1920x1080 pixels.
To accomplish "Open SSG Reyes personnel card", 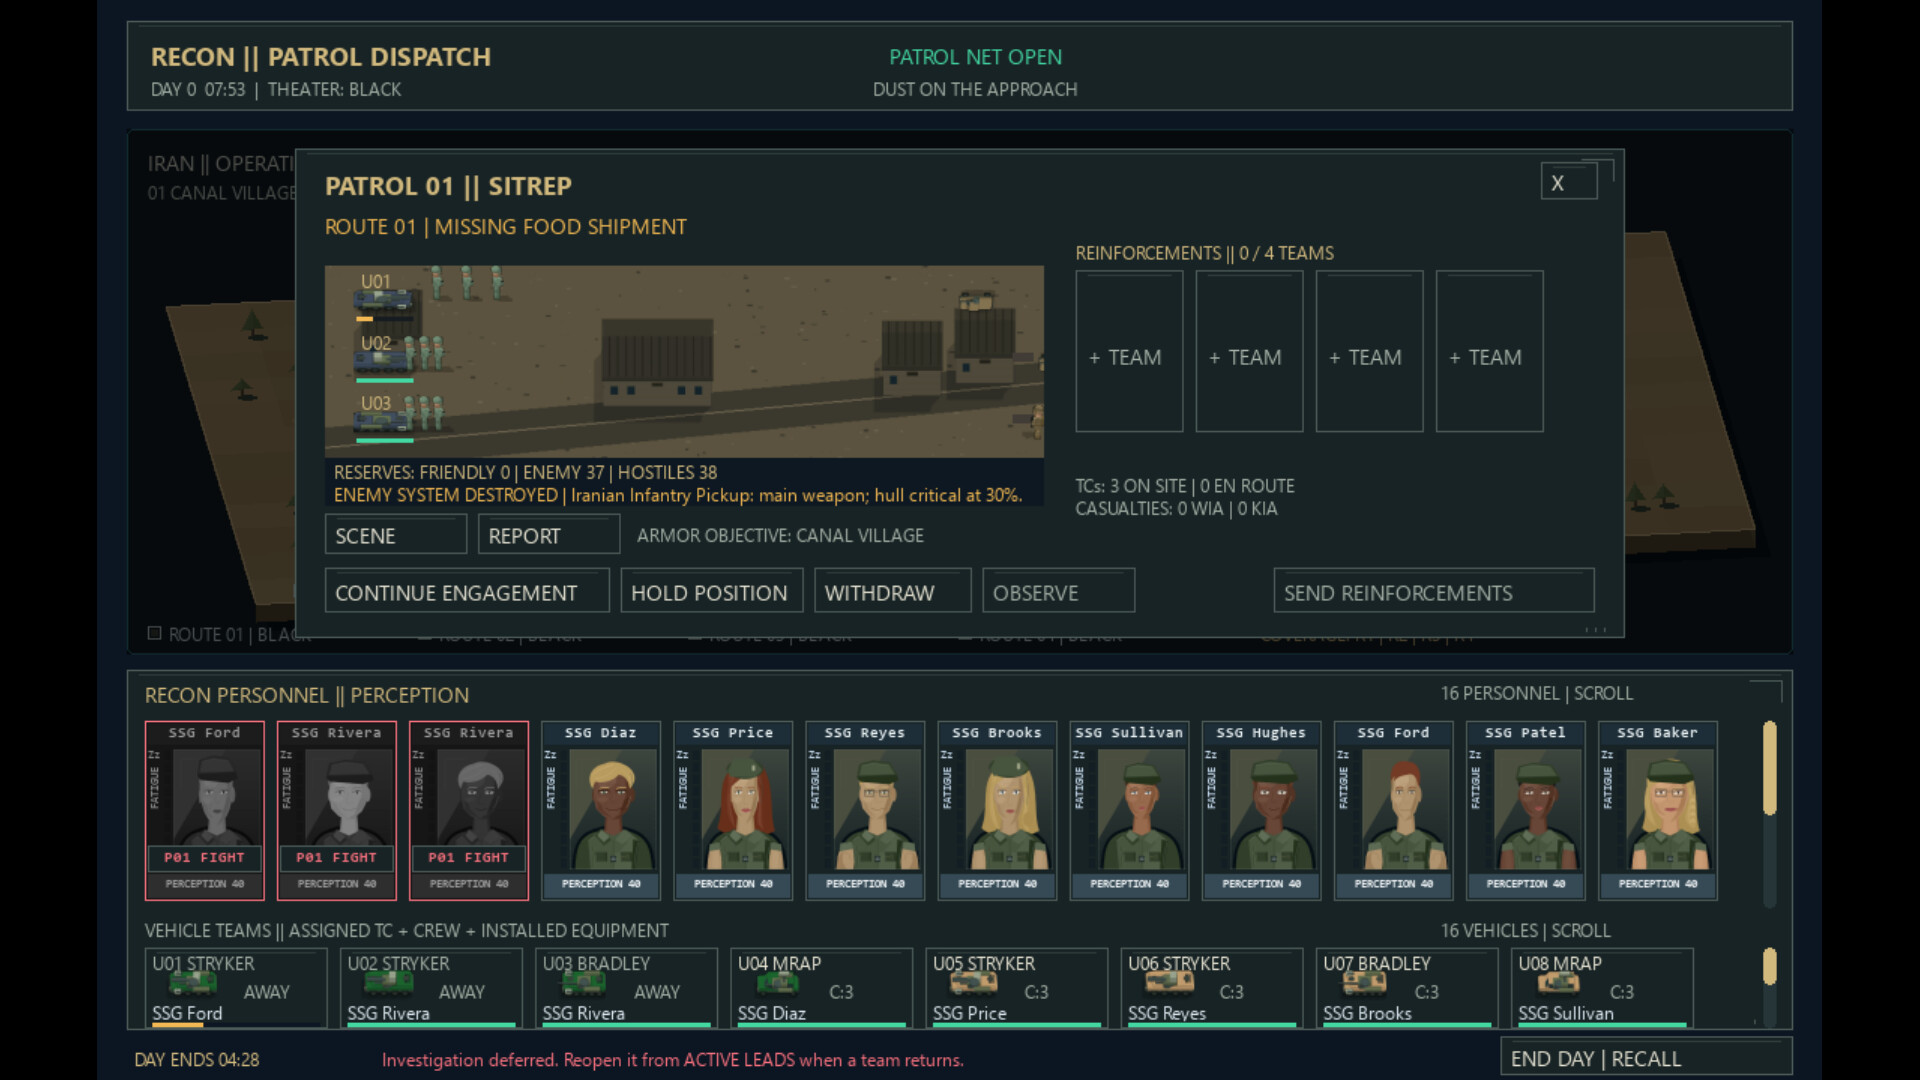I will 864,810.
